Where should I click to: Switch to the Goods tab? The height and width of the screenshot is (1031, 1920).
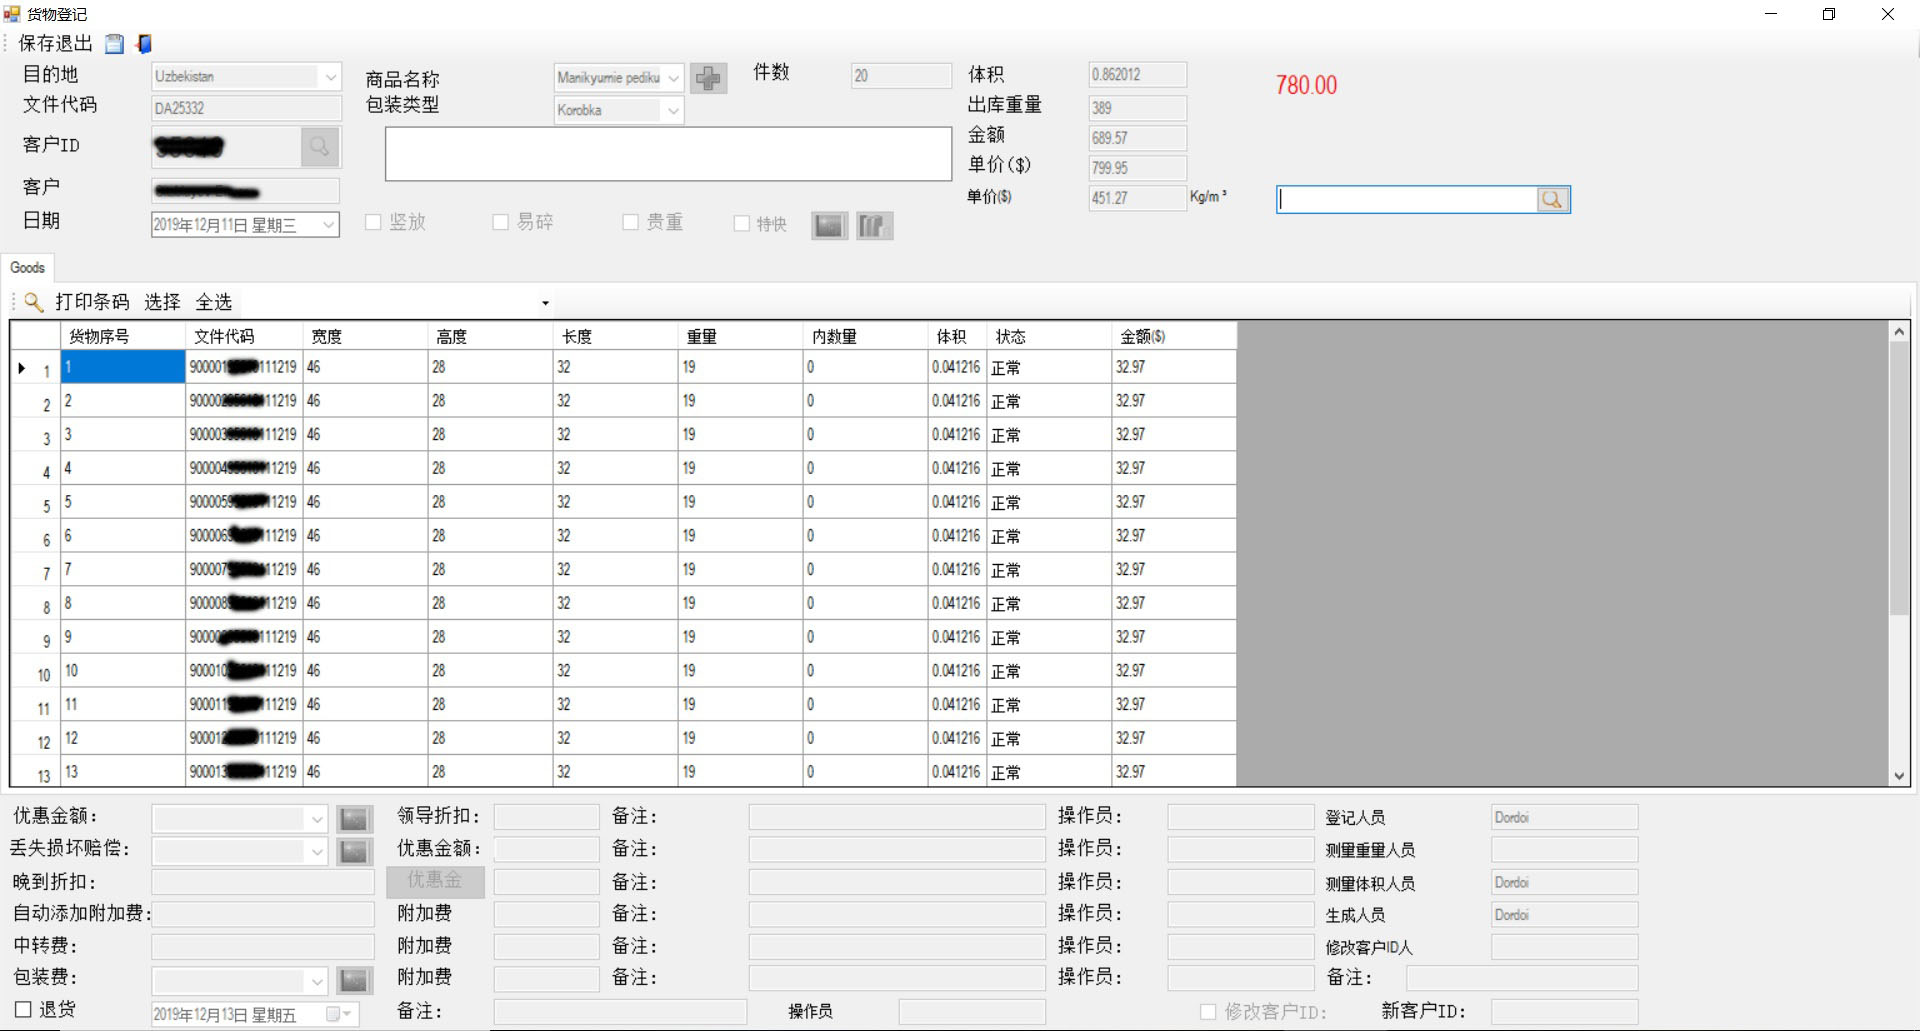point(28,268)
